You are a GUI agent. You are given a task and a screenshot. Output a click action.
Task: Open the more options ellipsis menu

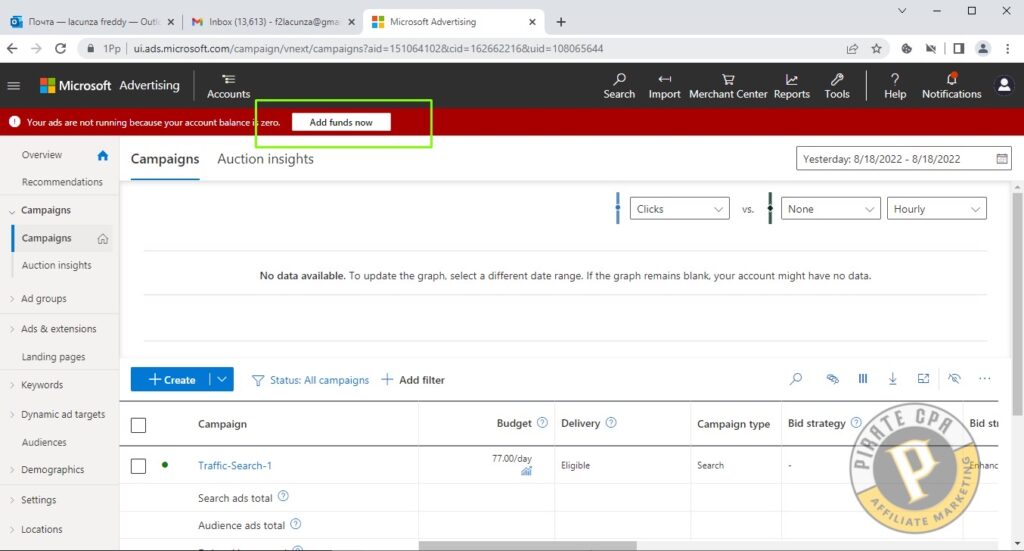tap(984, 379)
